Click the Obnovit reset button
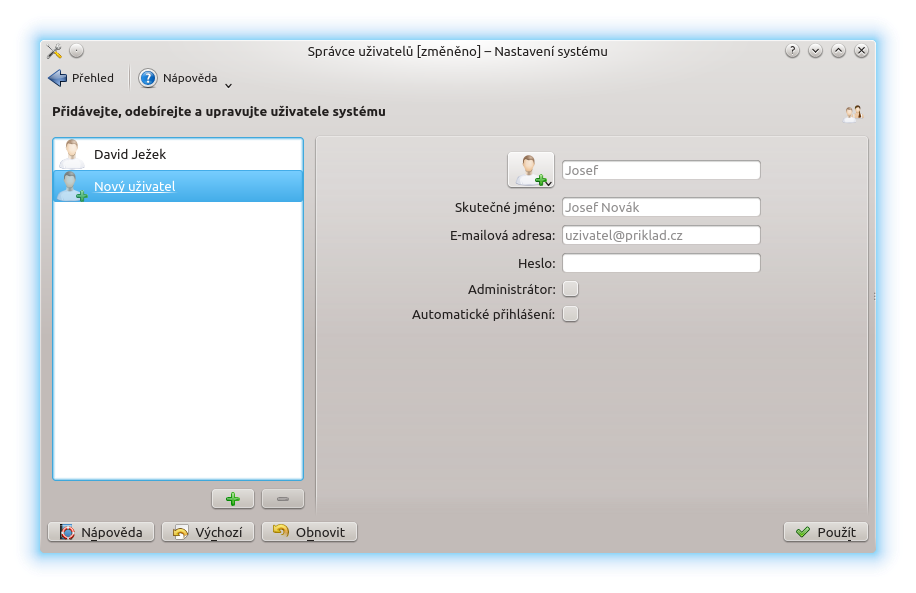916x593 pixels. coord(309,532)
